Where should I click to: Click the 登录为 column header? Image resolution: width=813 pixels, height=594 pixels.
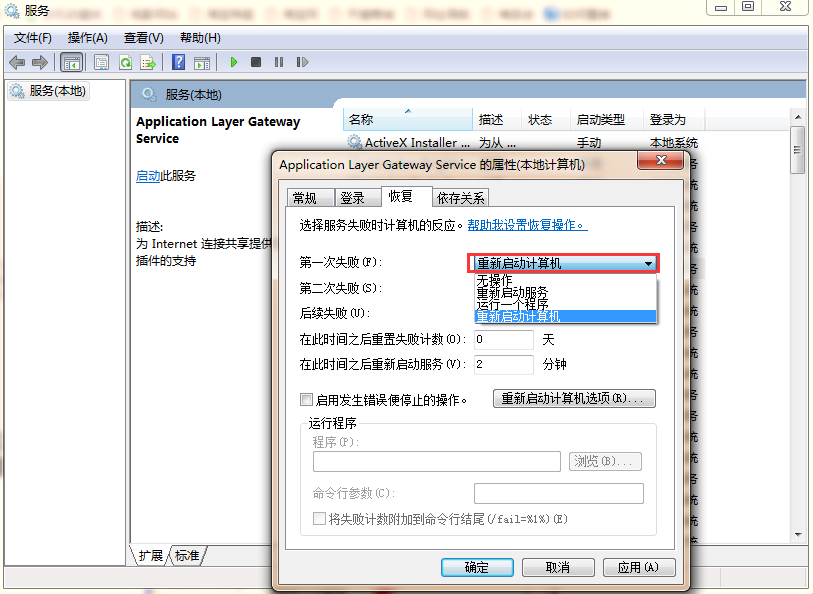pyautogui.click(x=672, y=120)
